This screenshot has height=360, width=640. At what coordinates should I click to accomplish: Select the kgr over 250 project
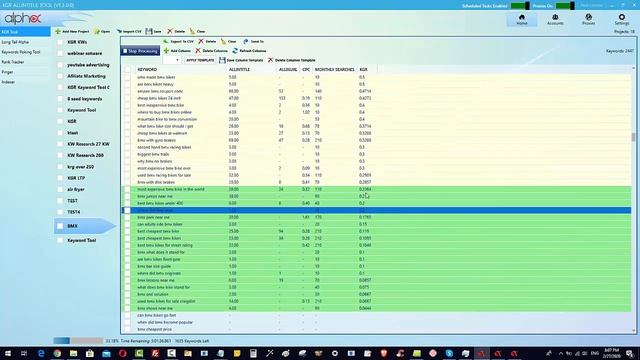pos(80,167)
